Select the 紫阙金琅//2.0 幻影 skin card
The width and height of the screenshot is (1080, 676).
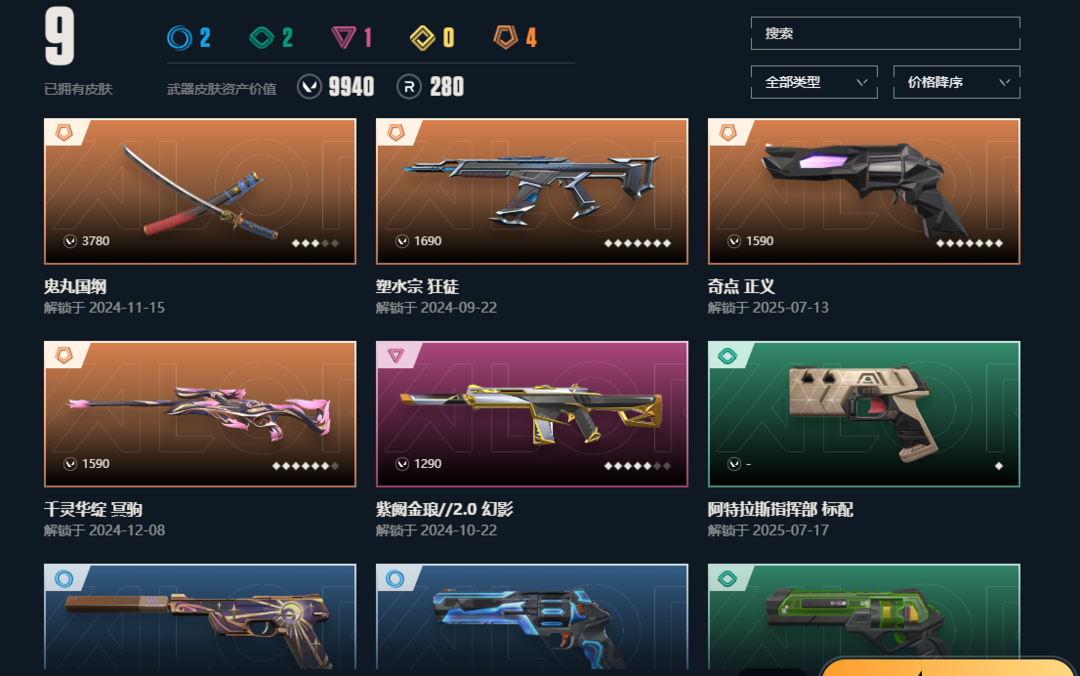(532, 414)
